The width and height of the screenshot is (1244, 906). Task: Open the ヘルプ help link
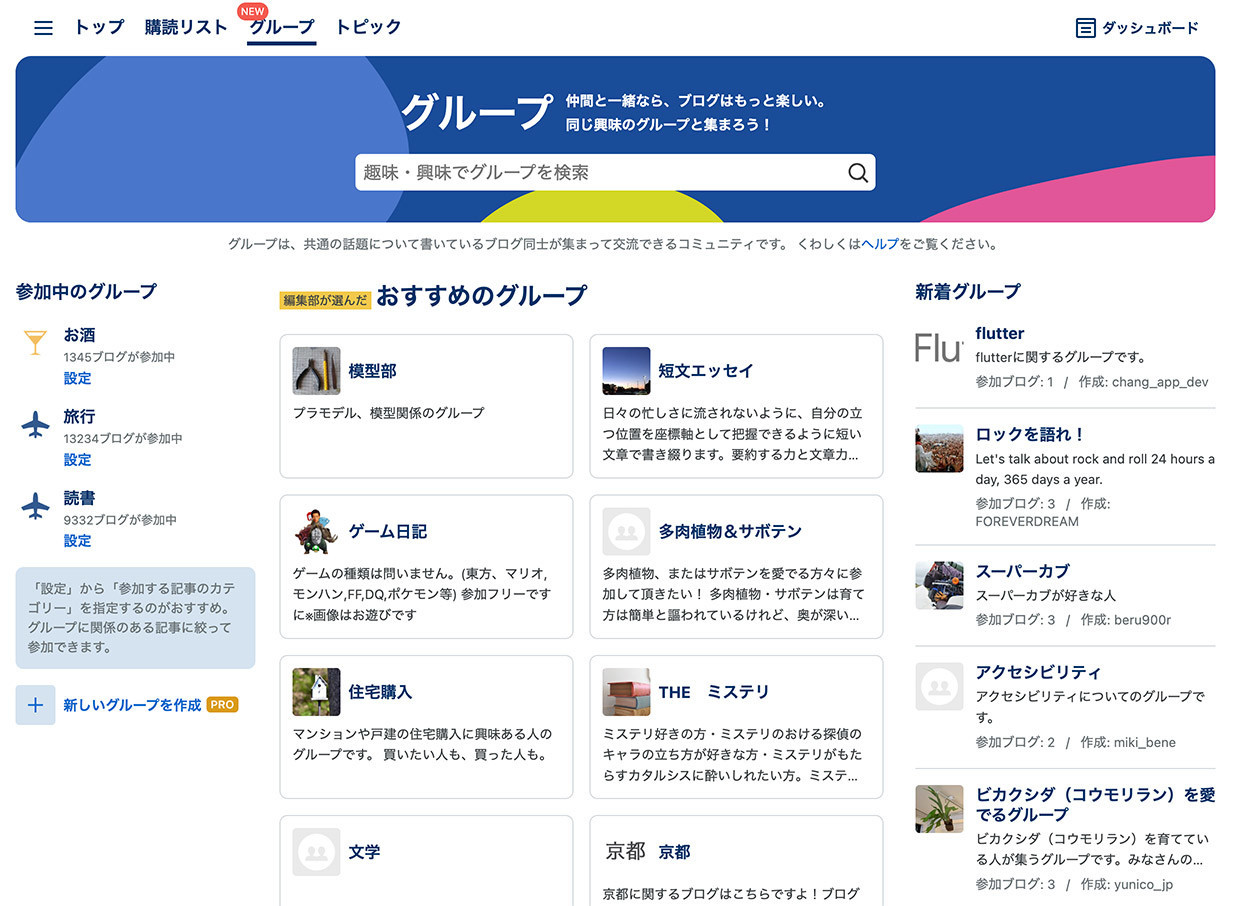880,244
